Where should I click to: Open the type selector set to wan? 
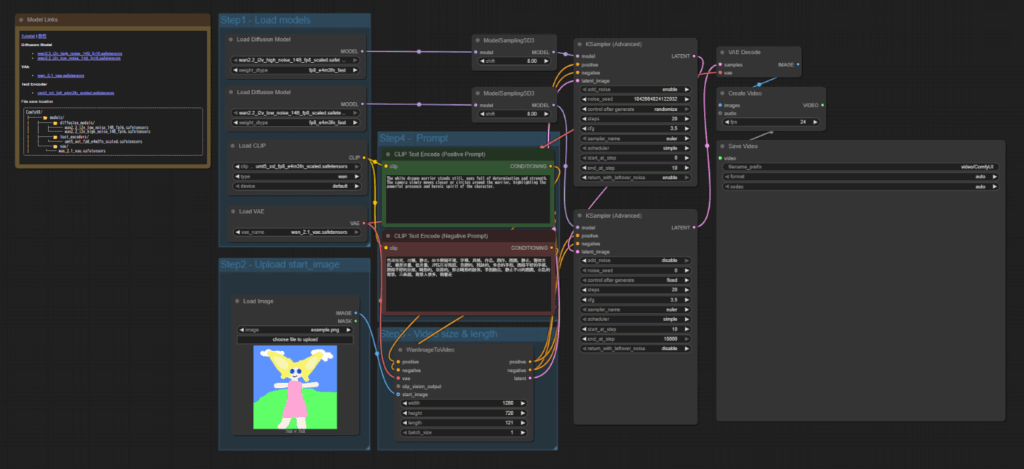pyautogui.click(x=296, y=176)
